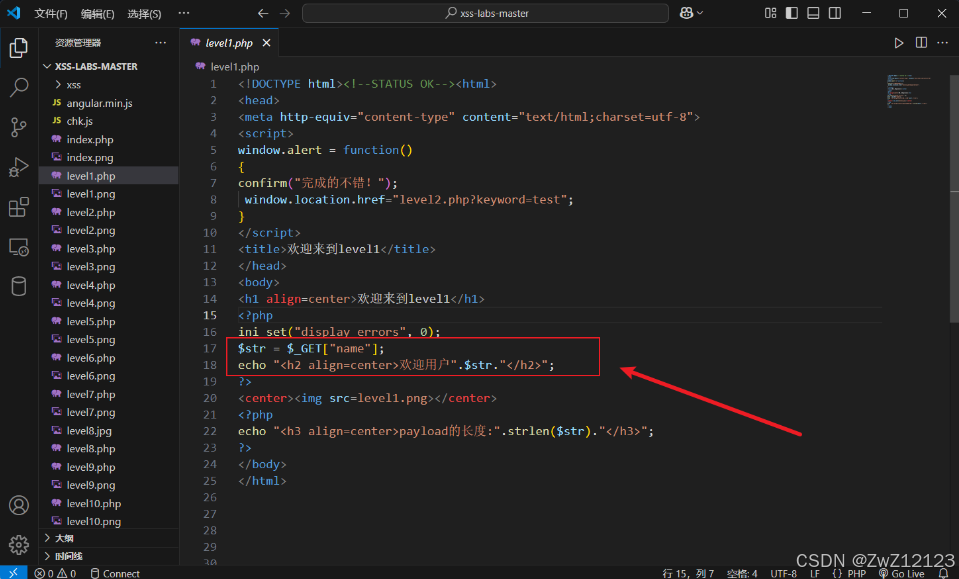Open the Copilot chat icon
The image size is (959, 579).
pos(686,13)
